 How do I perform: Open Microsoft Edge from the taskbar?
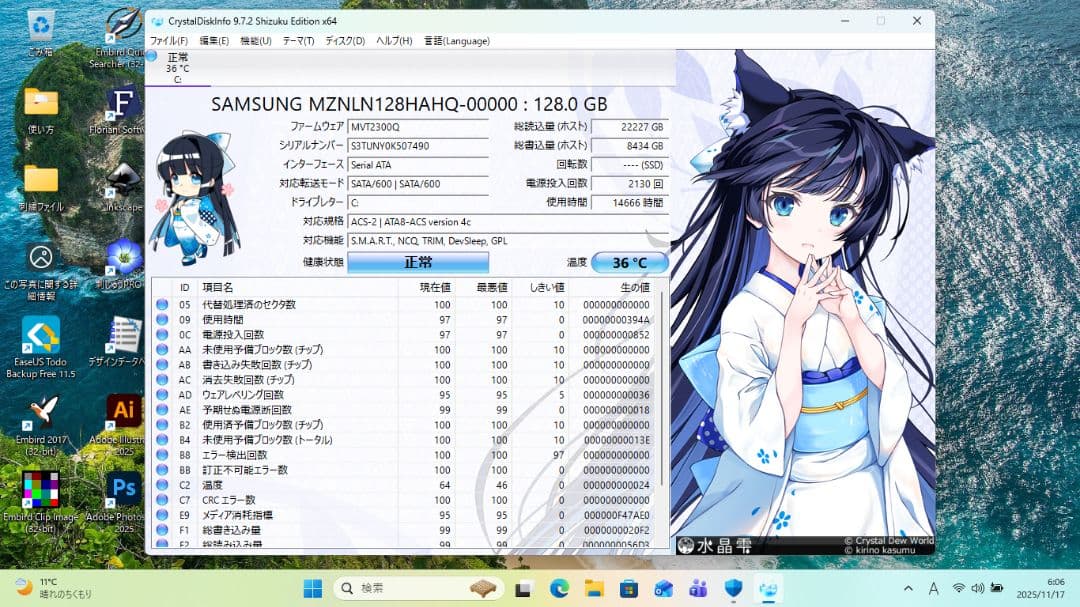560,588
